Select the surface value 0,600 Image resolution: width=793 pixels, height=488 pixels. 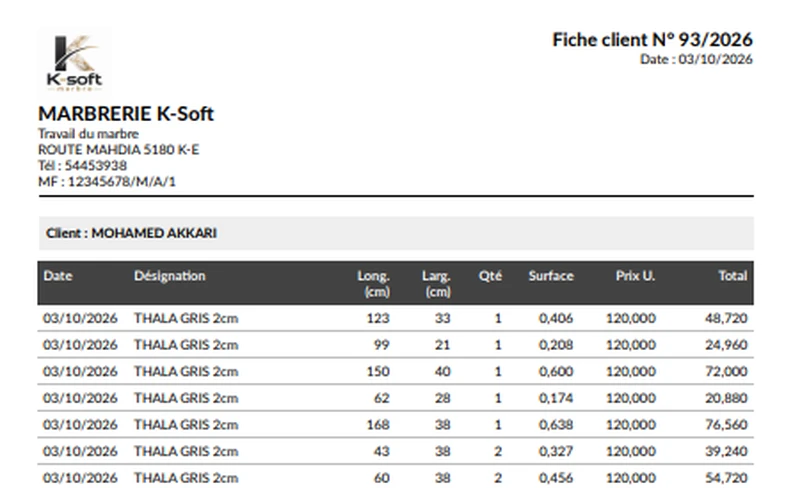(556, 372)
